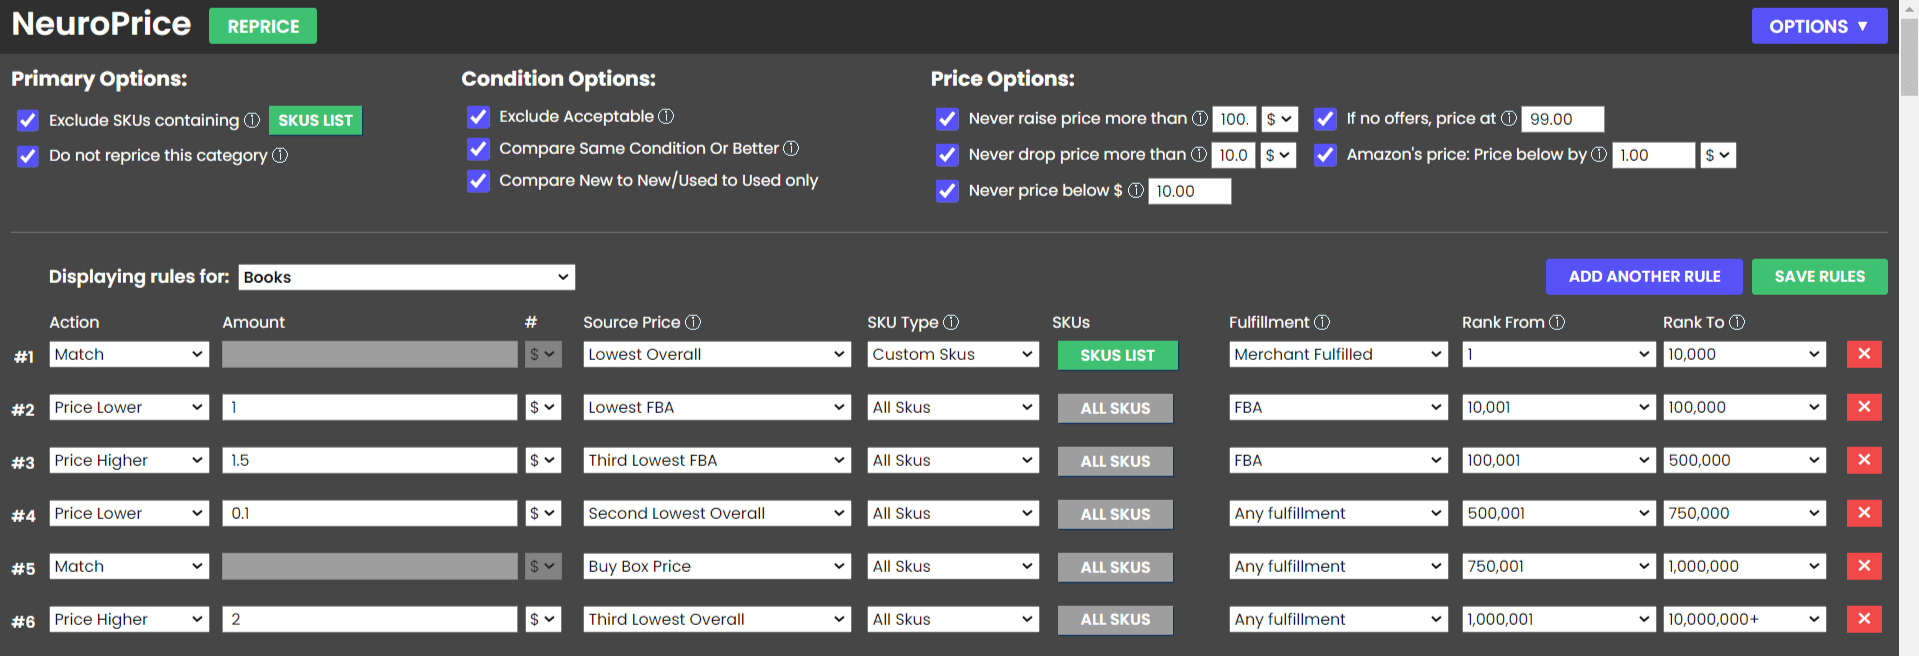
Task: Disable Never raise price more than checkbox
Action: pyautogui.click(x=947, y=119)
